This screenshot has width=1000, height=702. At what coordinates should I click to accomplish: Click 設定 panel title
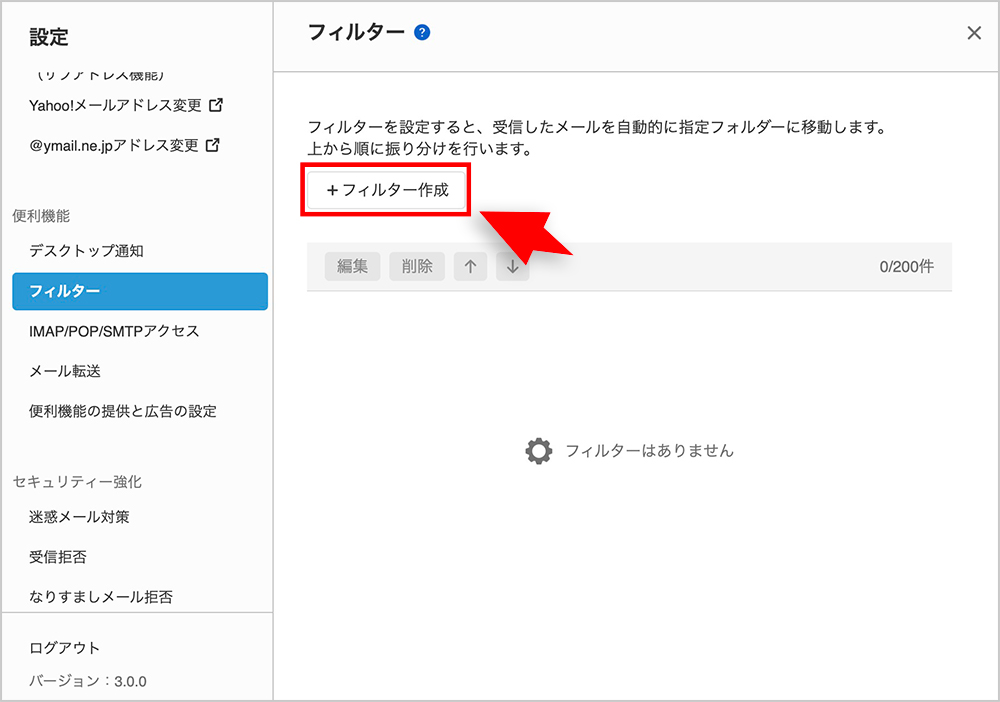pos(48,37)
